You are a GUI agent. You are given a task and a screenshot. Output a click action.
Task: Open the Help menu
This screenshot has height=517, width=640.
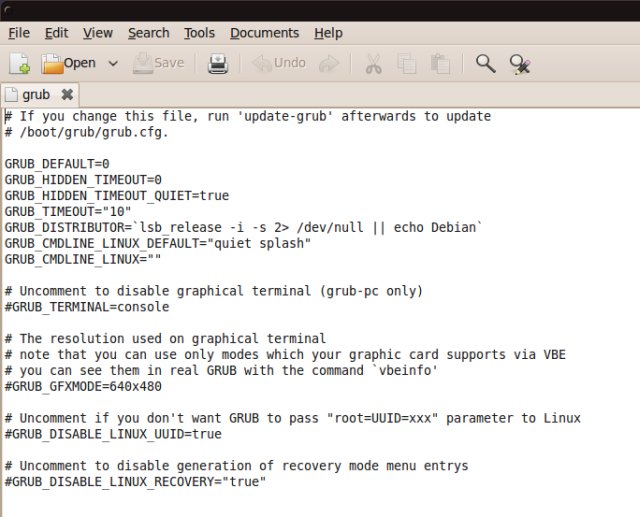328,33
